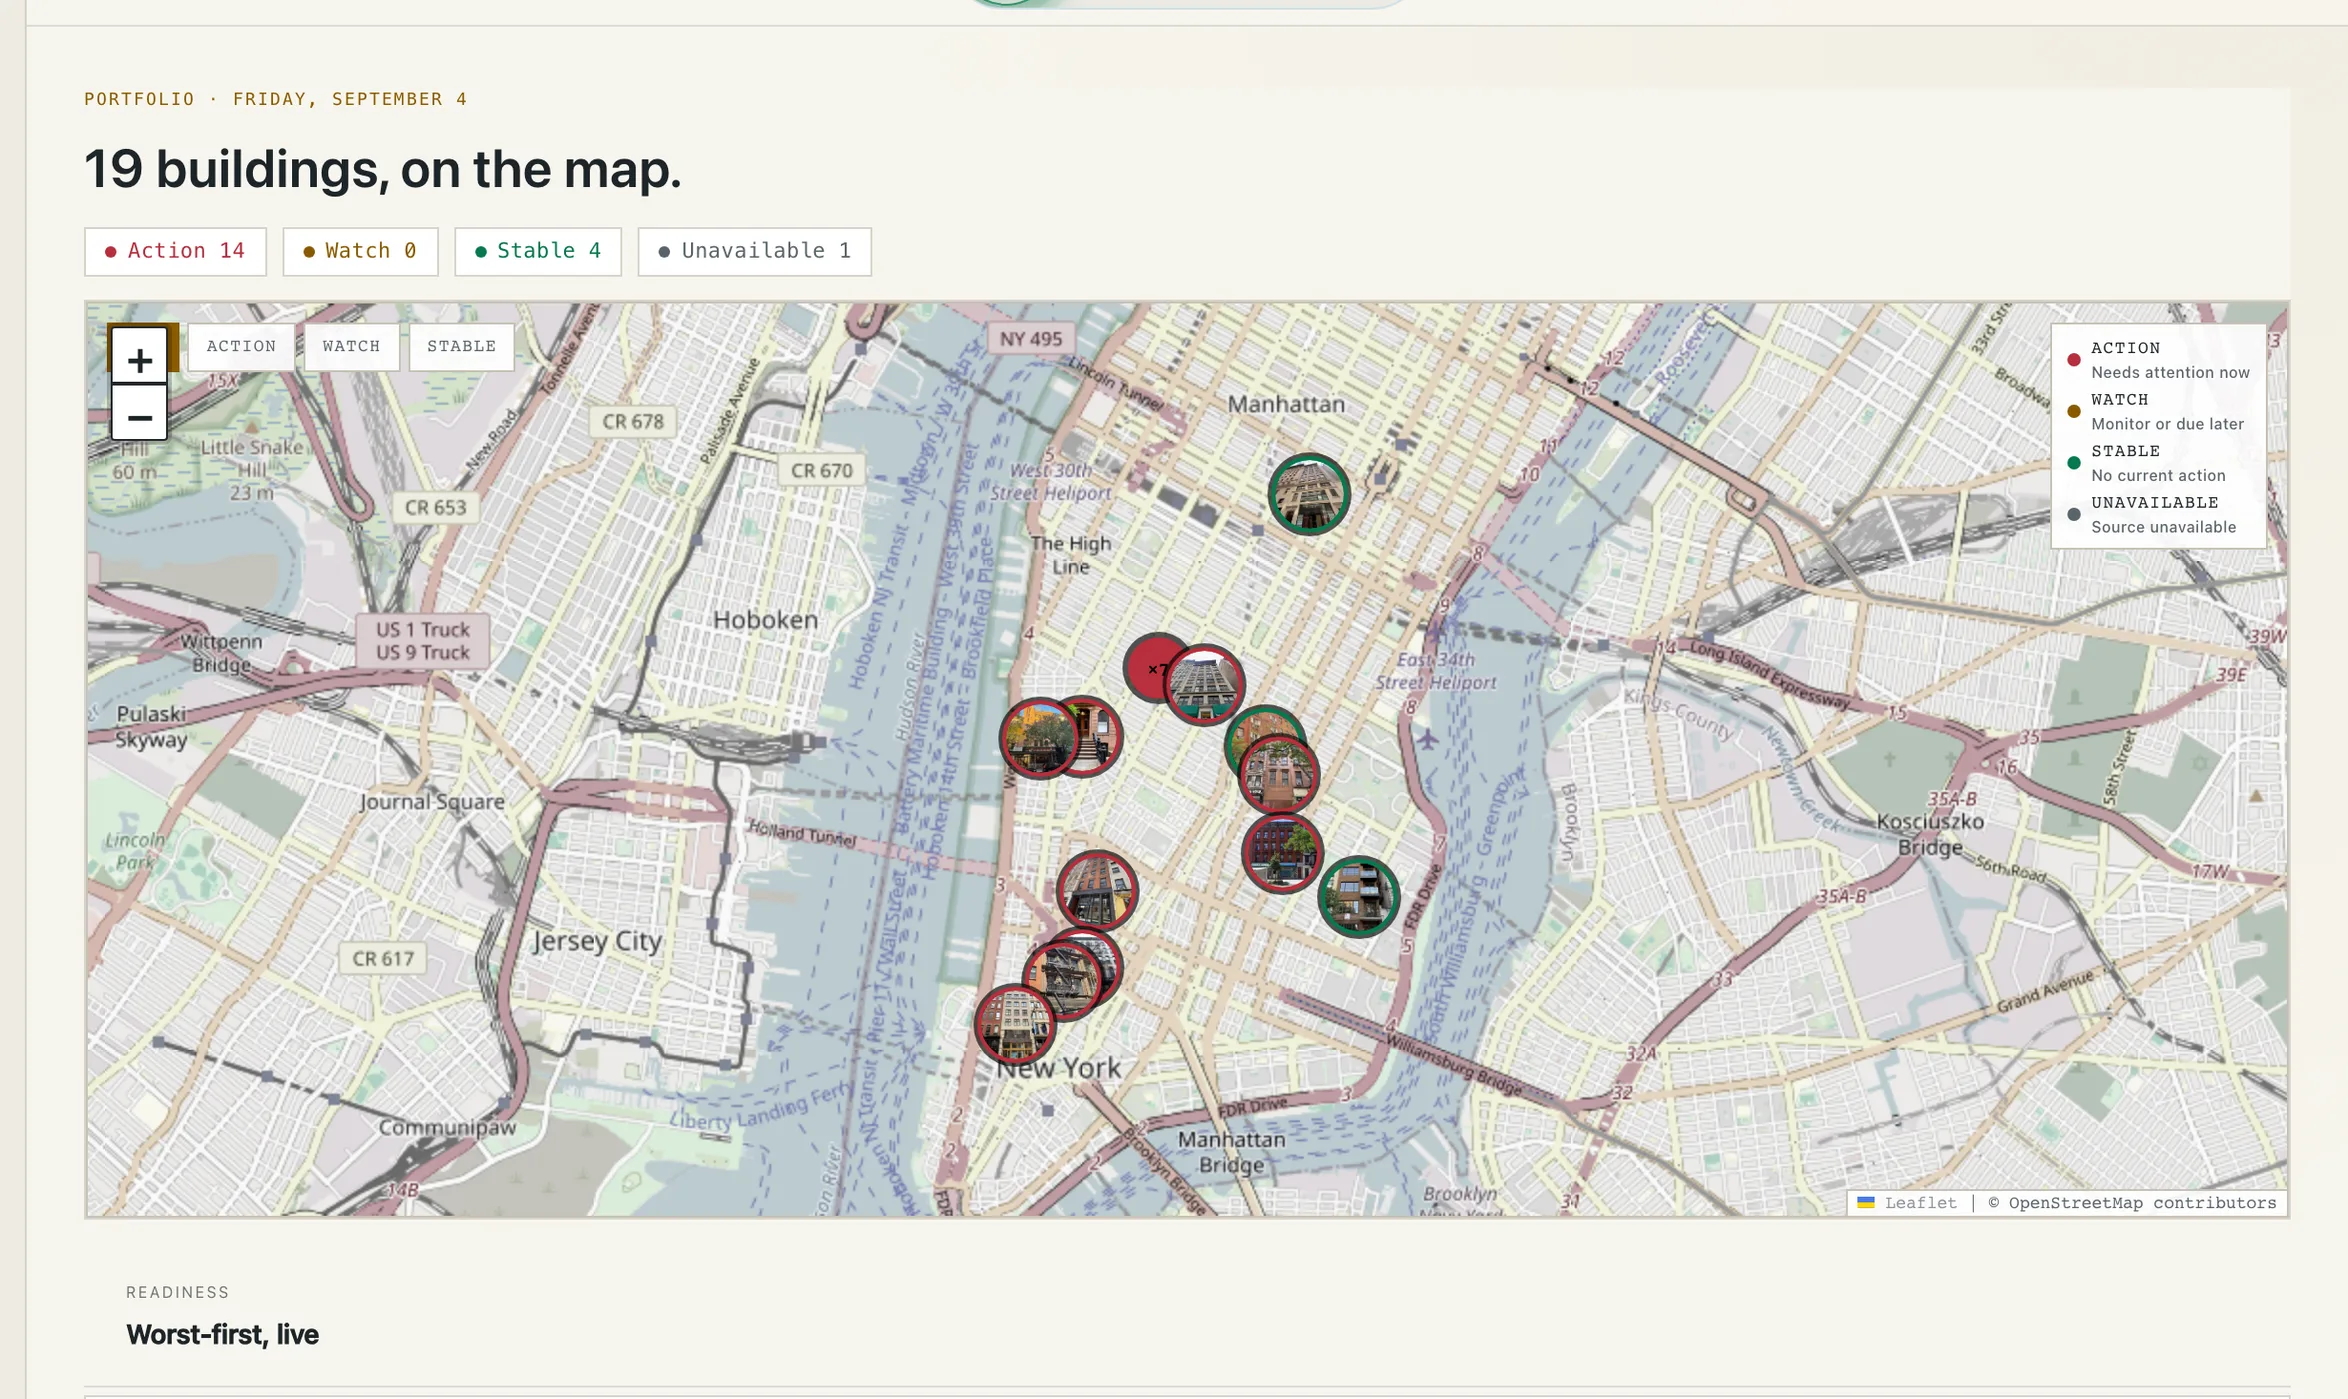
Task: Click the Jersey City map label
Action: tap(597, 941)
